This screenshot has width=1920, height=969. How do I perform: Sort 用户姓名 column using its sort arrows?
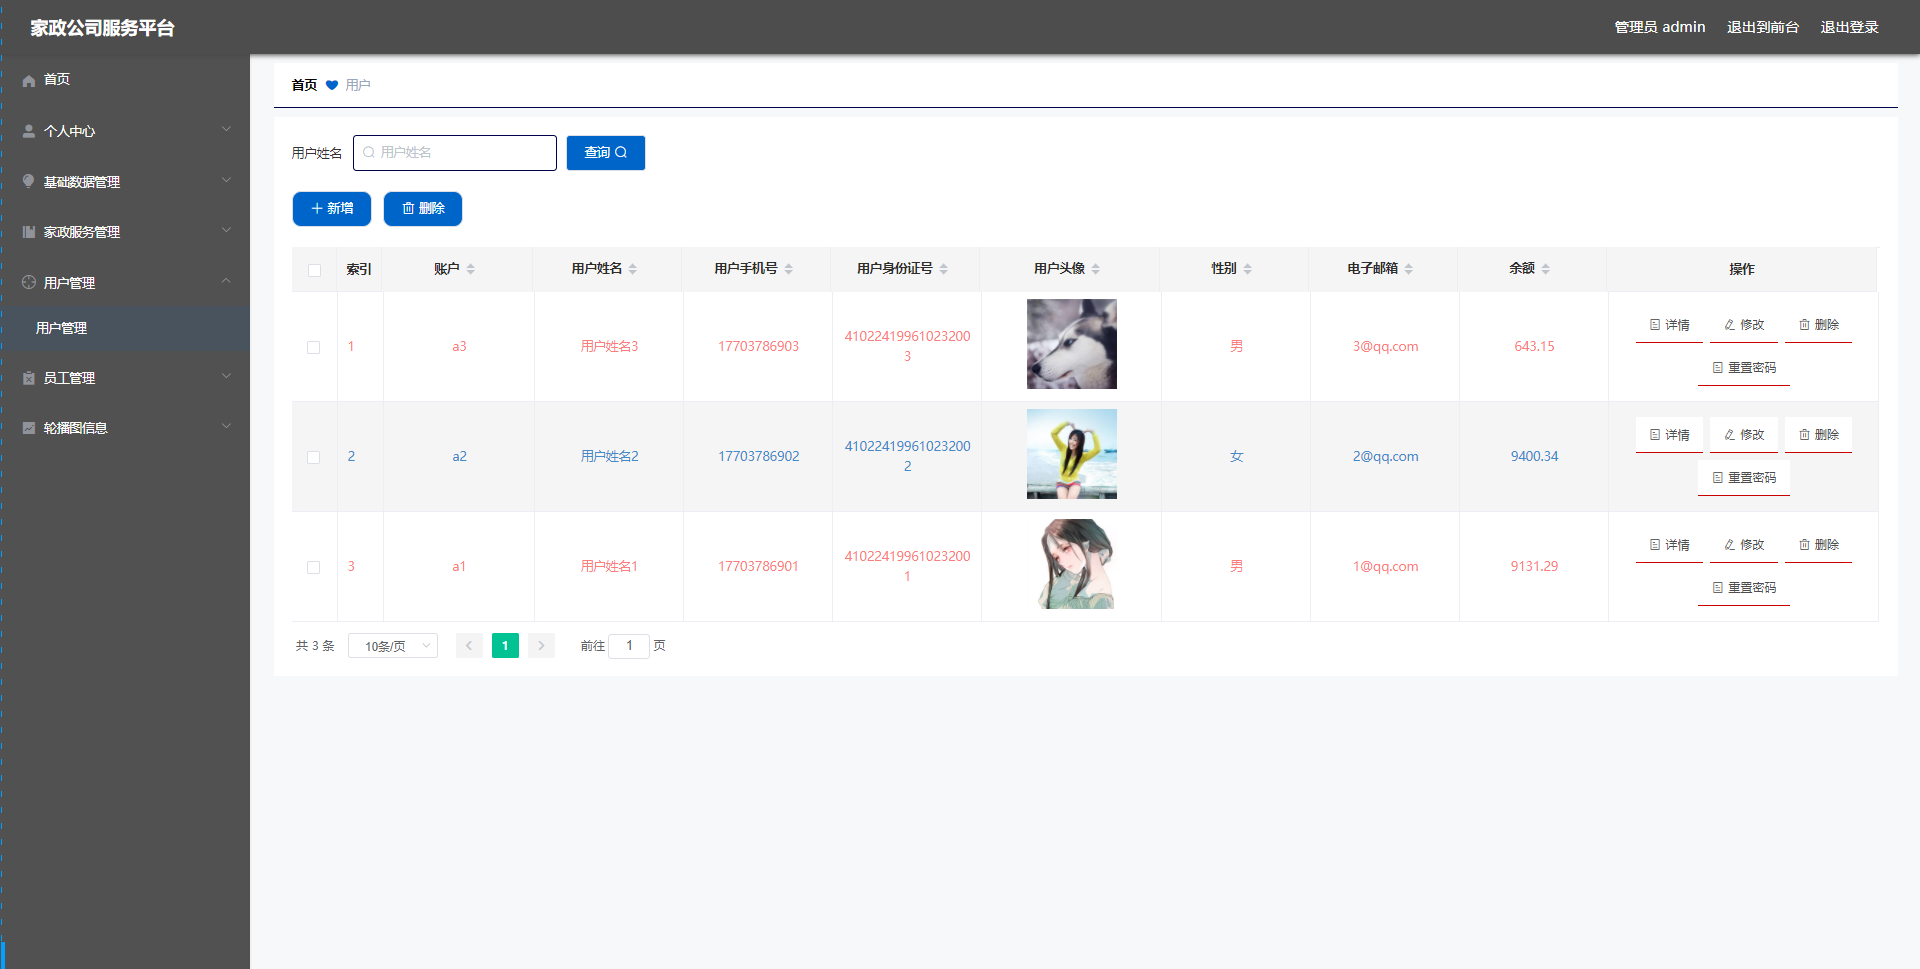pyautogui.click(x=633, y=269)
